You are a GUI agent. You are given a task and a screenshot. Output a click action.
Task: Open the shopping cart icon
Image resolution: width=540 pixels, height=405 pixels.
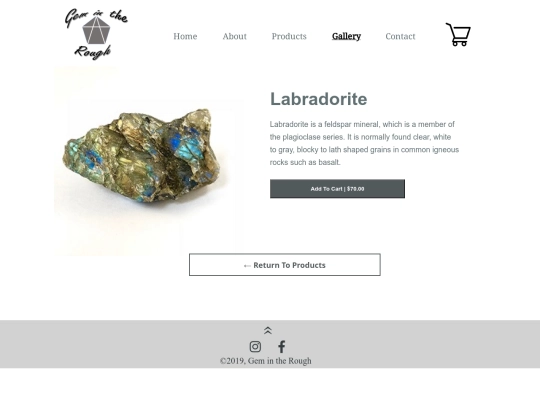pyautogui.click(x=458, y=34)
